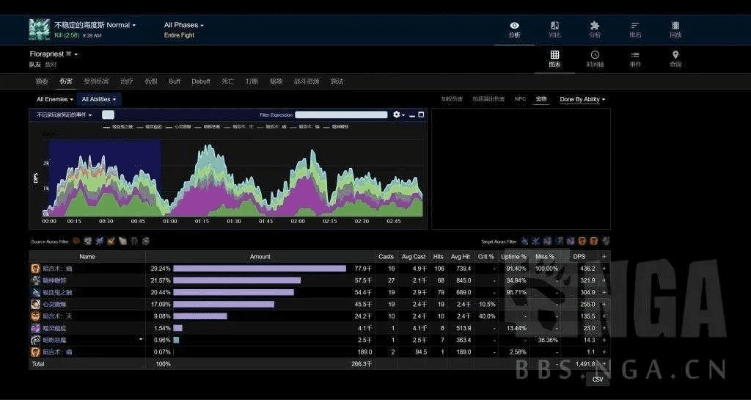Screen dimensions: 751x400
Task: Switch to the Debuff tab
Action: click(x=200, y=80)
